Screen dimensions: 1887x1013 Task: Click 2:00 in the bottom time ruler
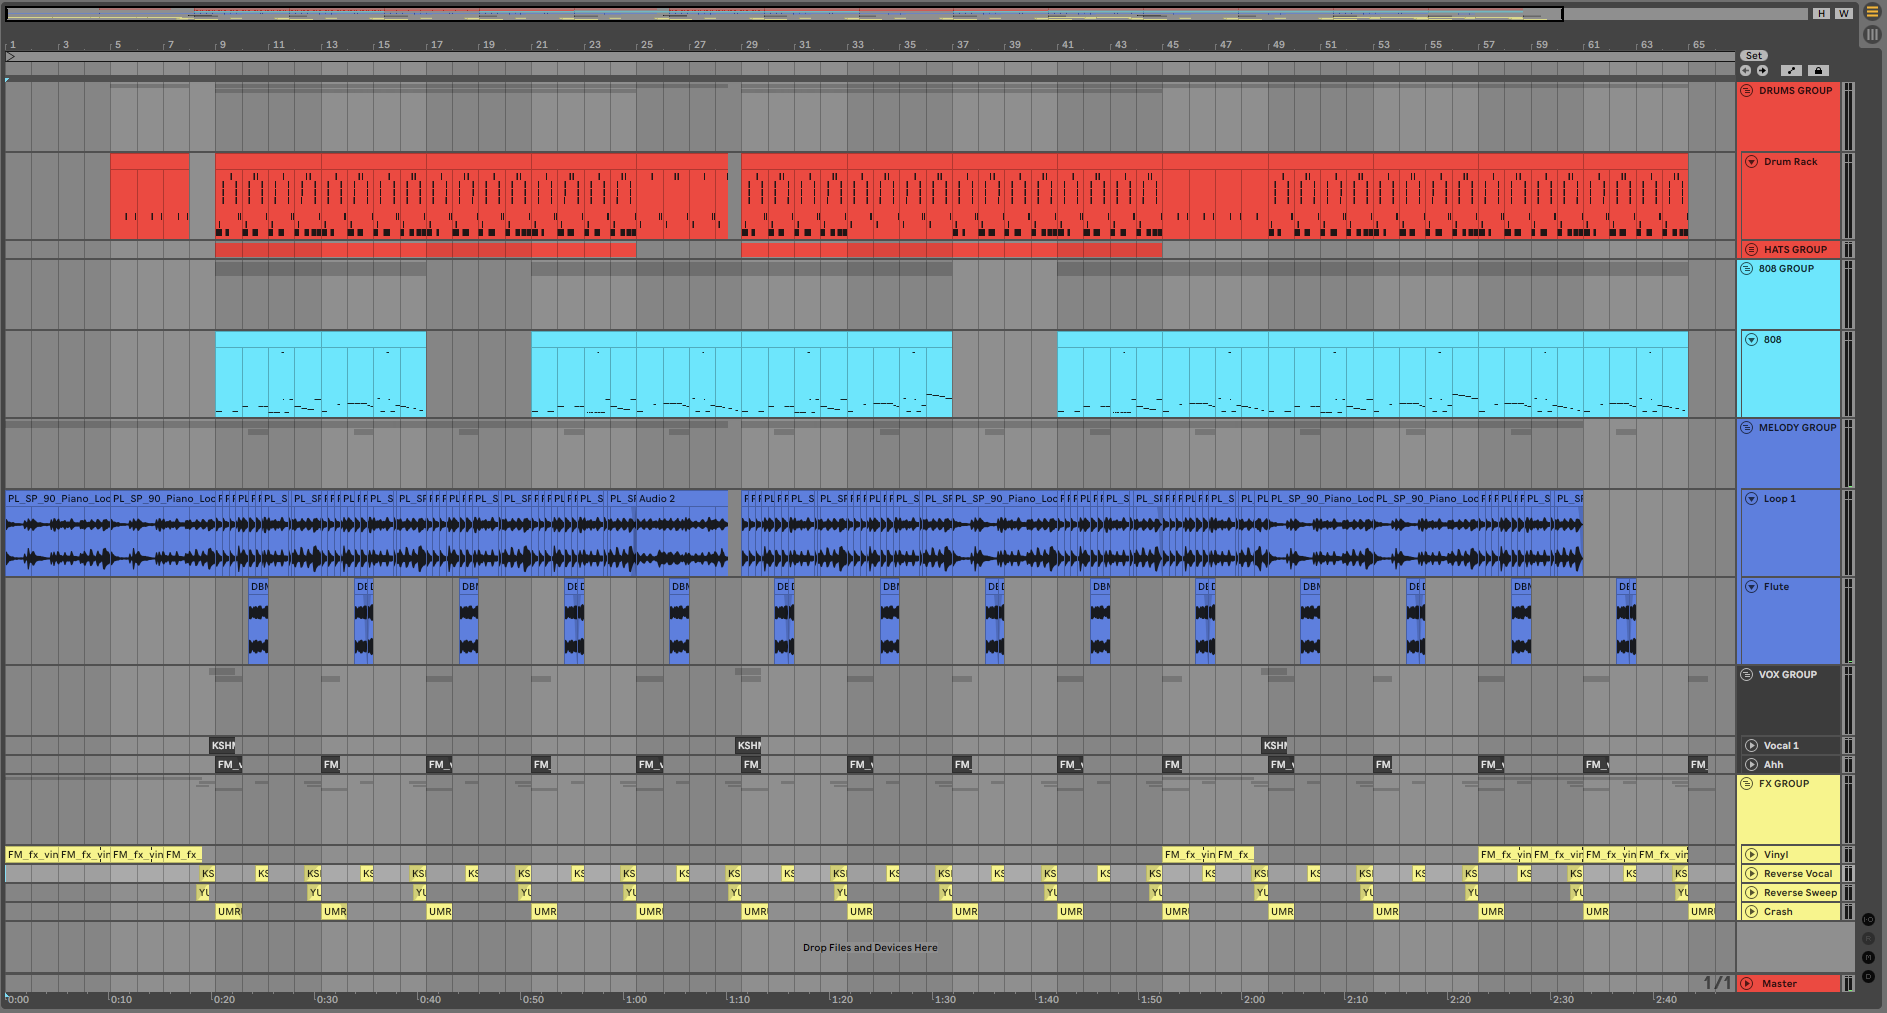point(1254,999)
